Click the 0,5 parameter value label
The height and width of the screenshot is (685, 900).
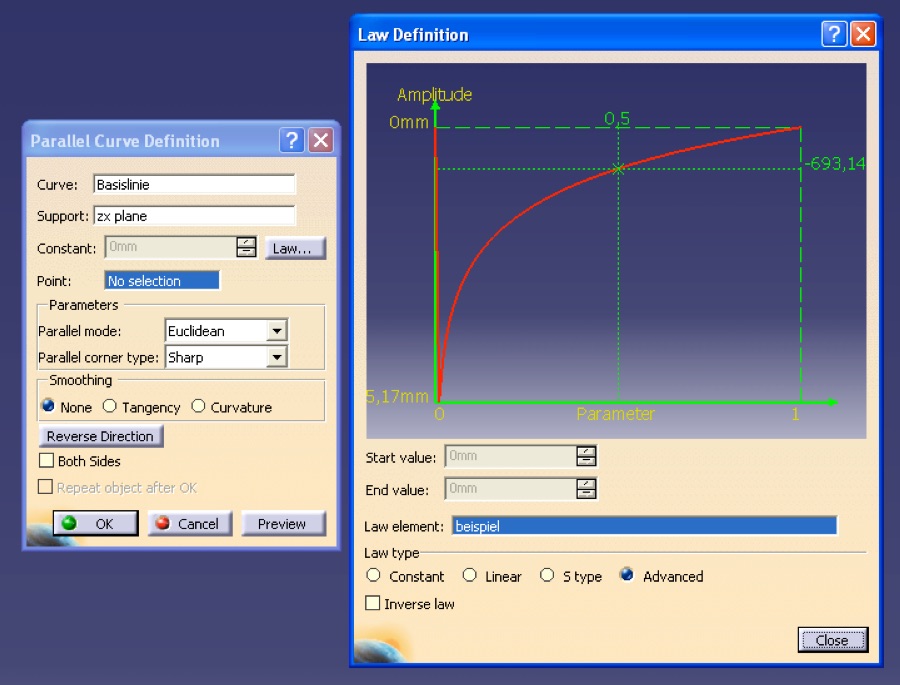pos(617,118)
